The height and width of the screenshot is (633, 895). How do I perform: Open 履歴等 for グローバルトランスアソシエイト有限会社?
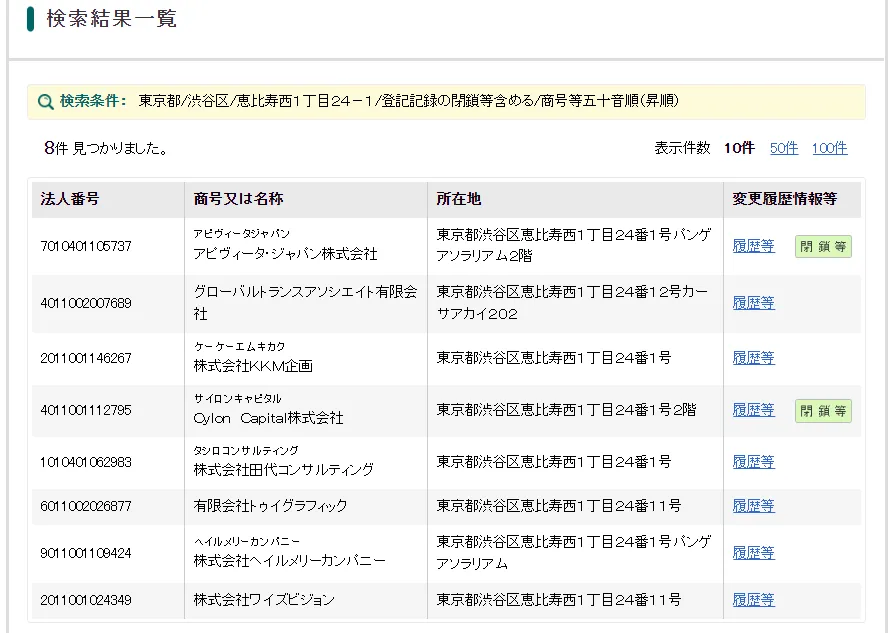click(753, 303)
